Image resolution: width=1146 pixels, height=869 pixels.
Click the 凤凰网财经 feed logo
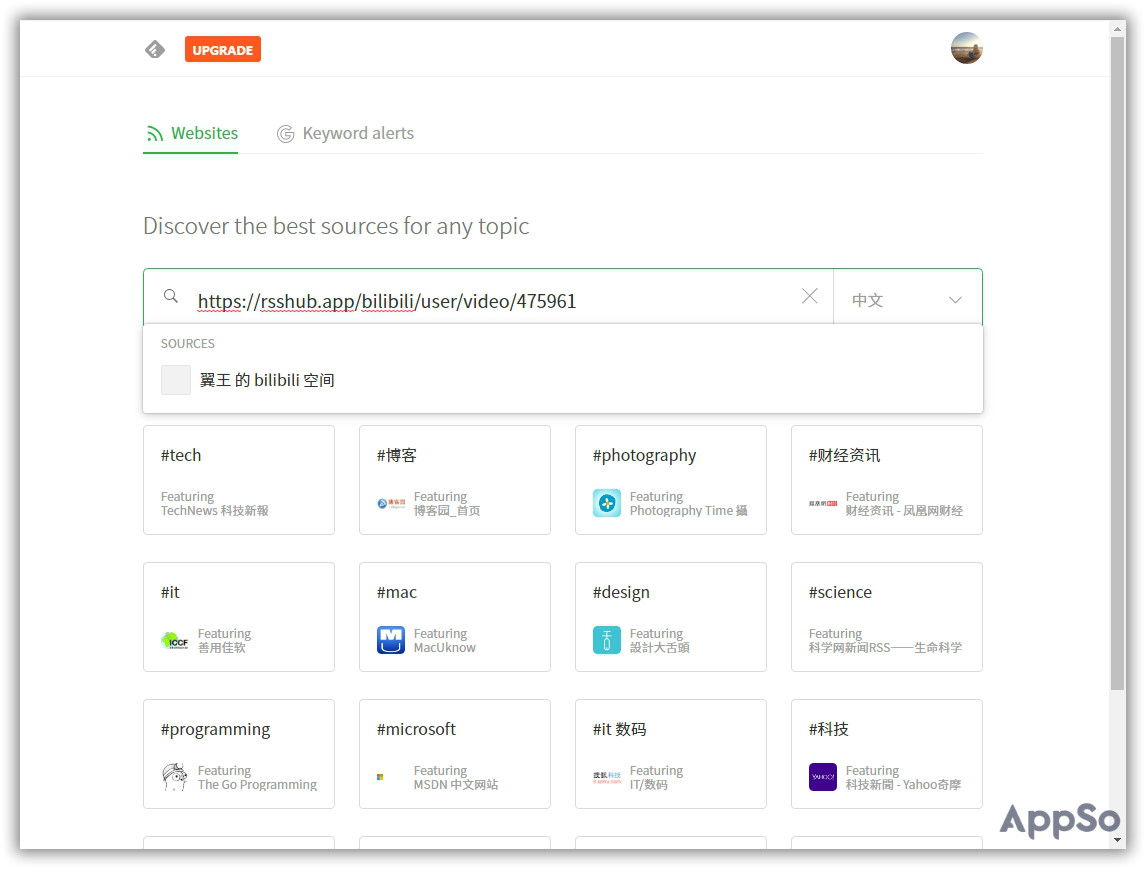(x=823, y=503)
